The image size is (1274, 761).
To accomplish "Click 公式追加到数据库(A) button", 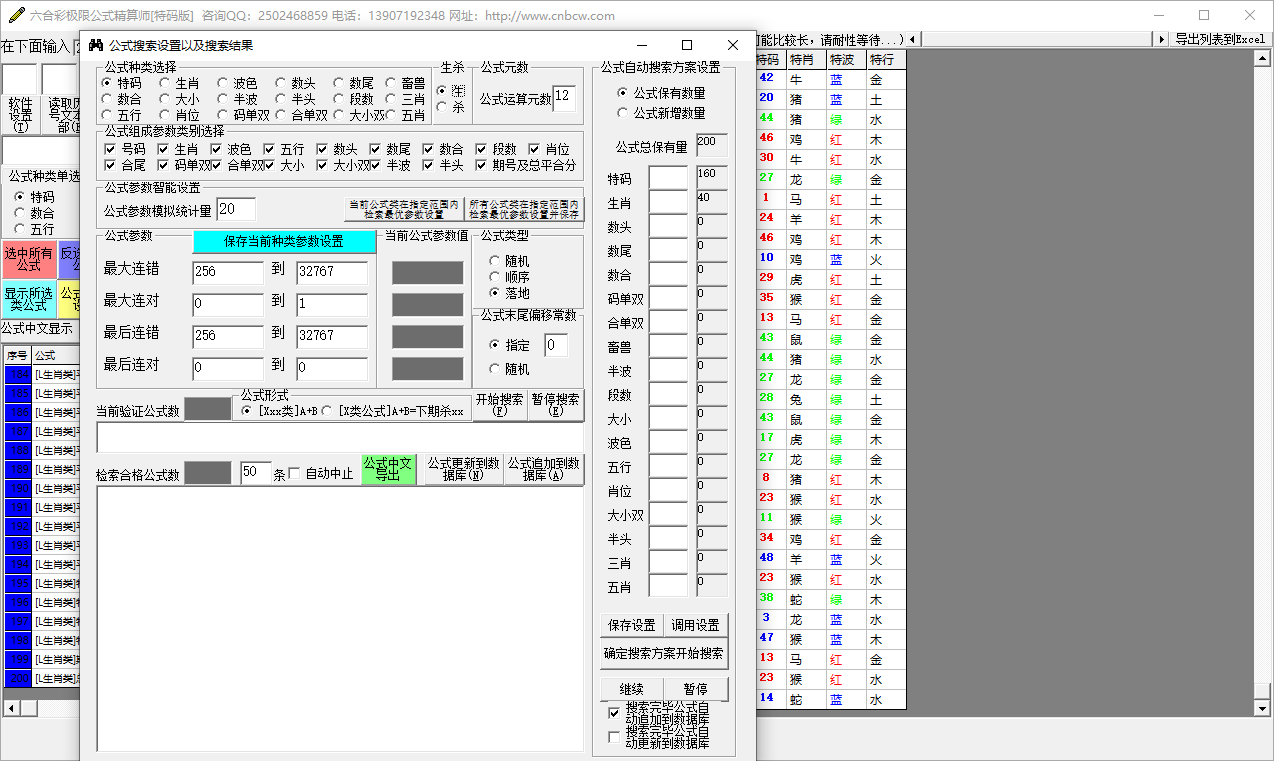I will click(544, 469).
